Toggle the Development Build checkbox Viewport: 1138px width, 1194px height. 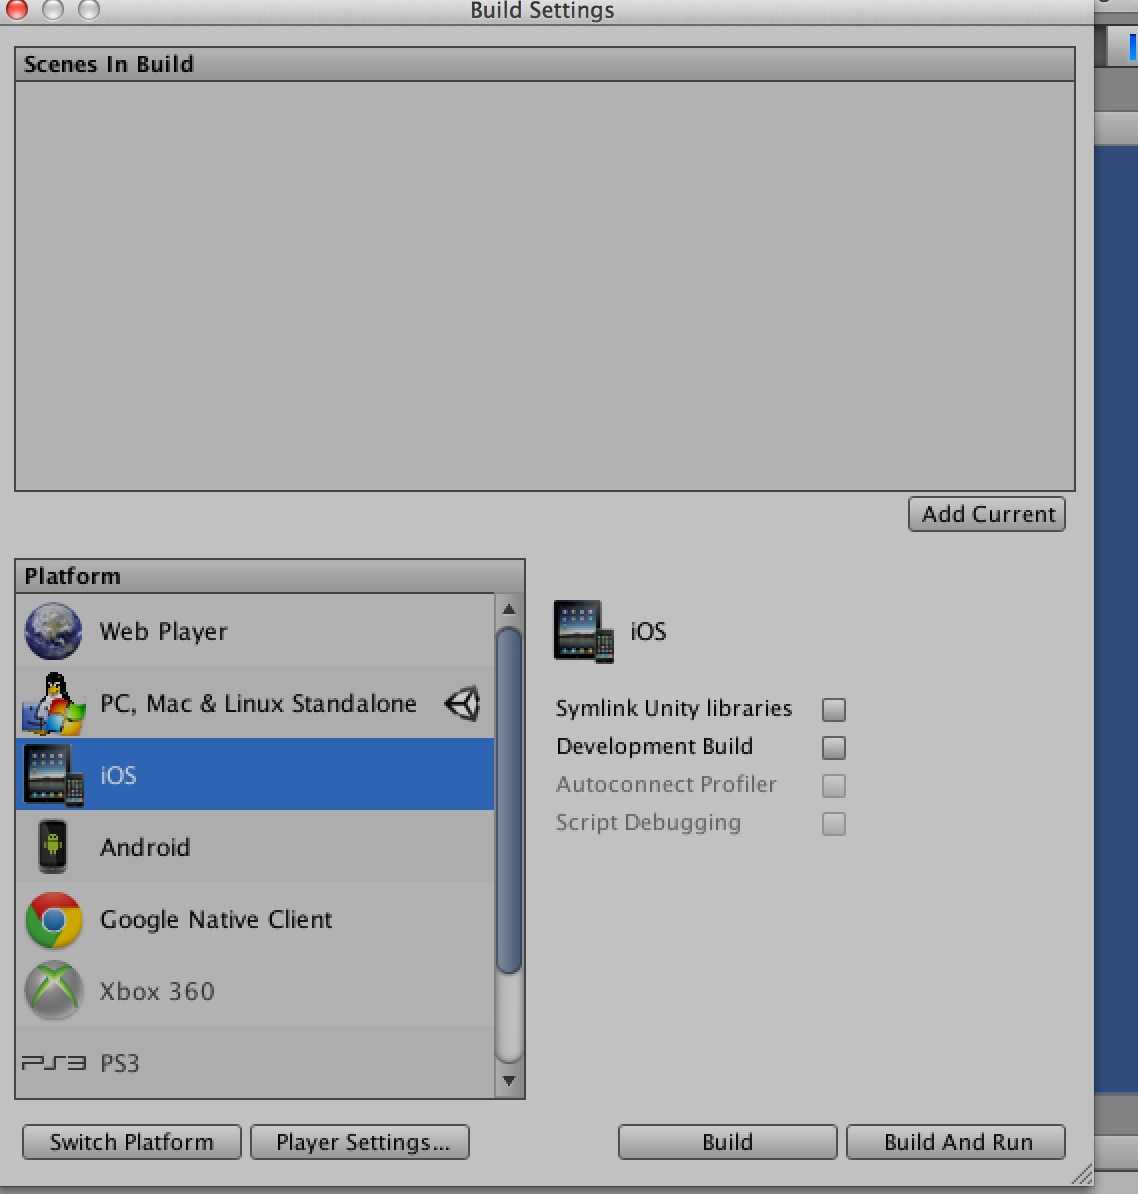834,747
